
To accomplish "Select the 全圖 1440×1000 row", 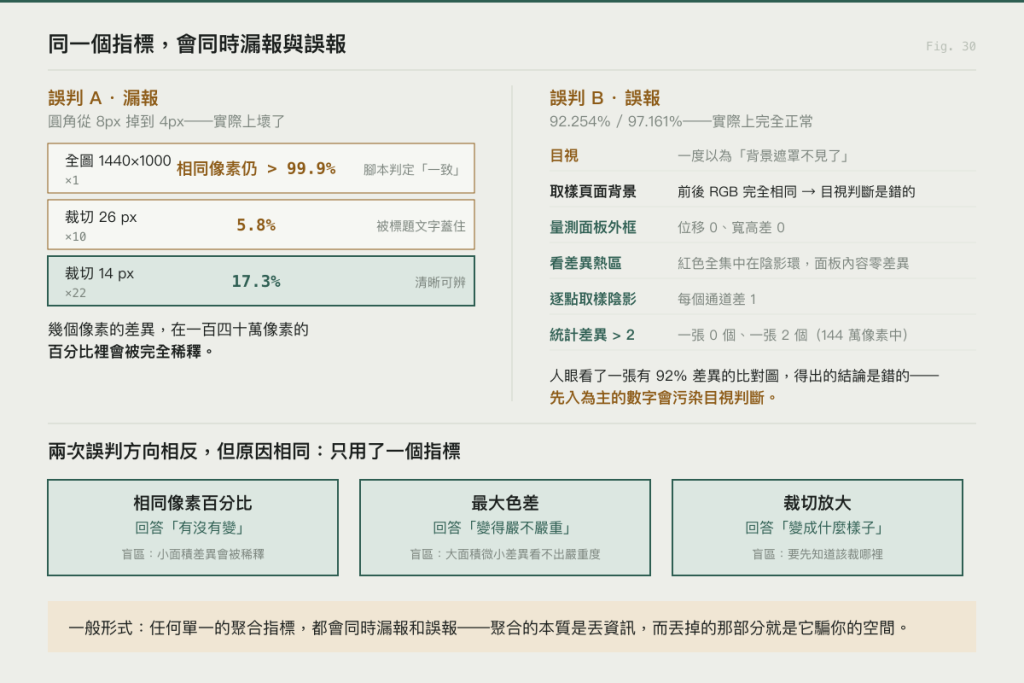I will (261, 168).
